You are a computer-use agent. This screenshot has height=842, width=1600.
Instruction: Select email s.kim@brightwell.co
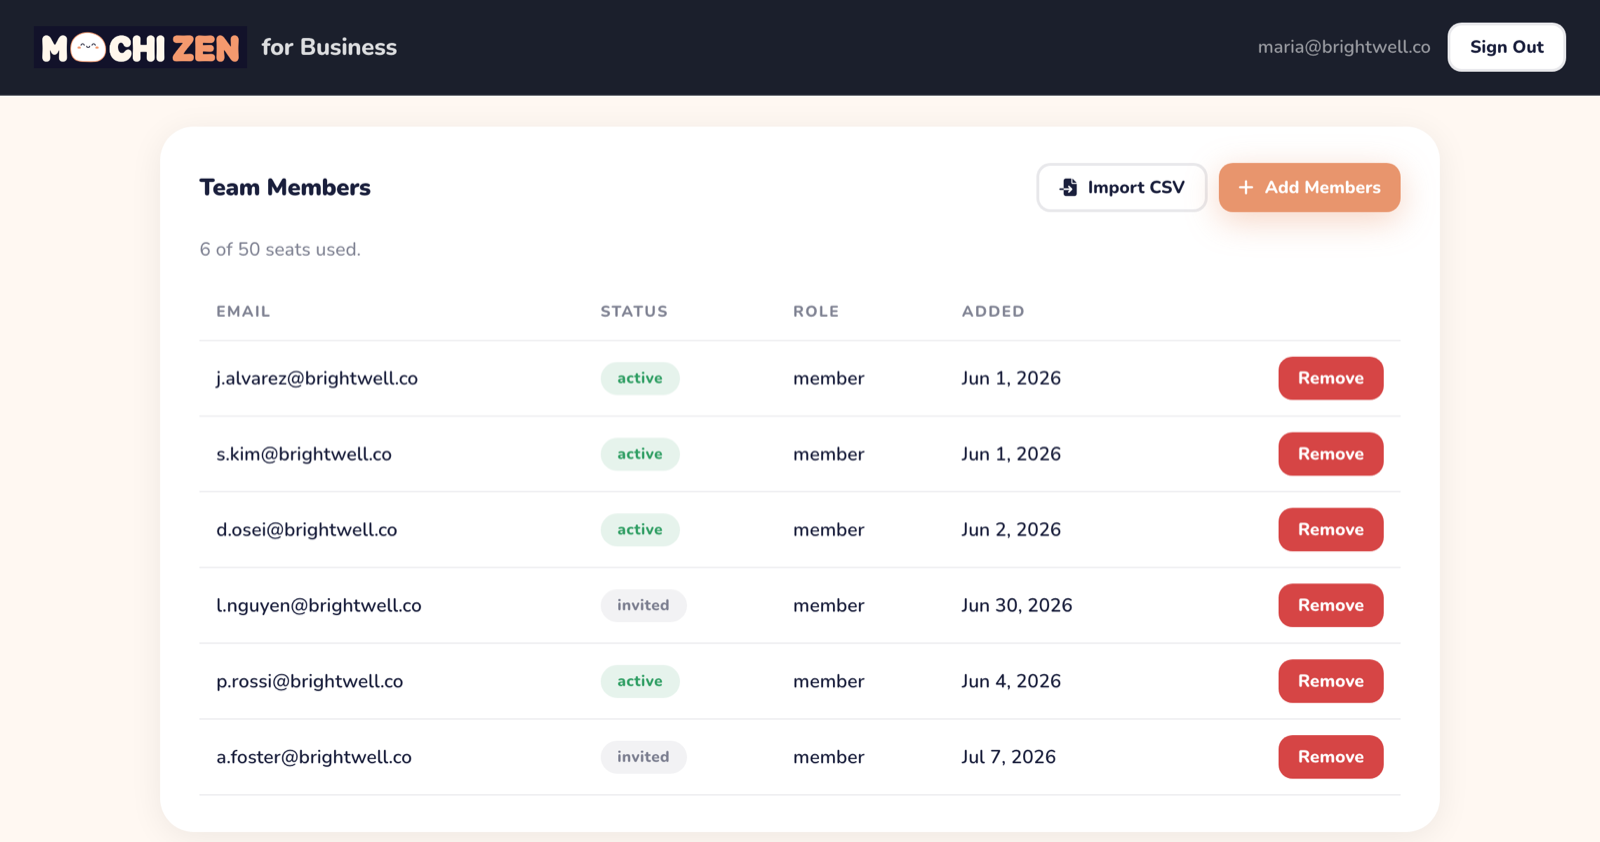(x=304, y=454)
